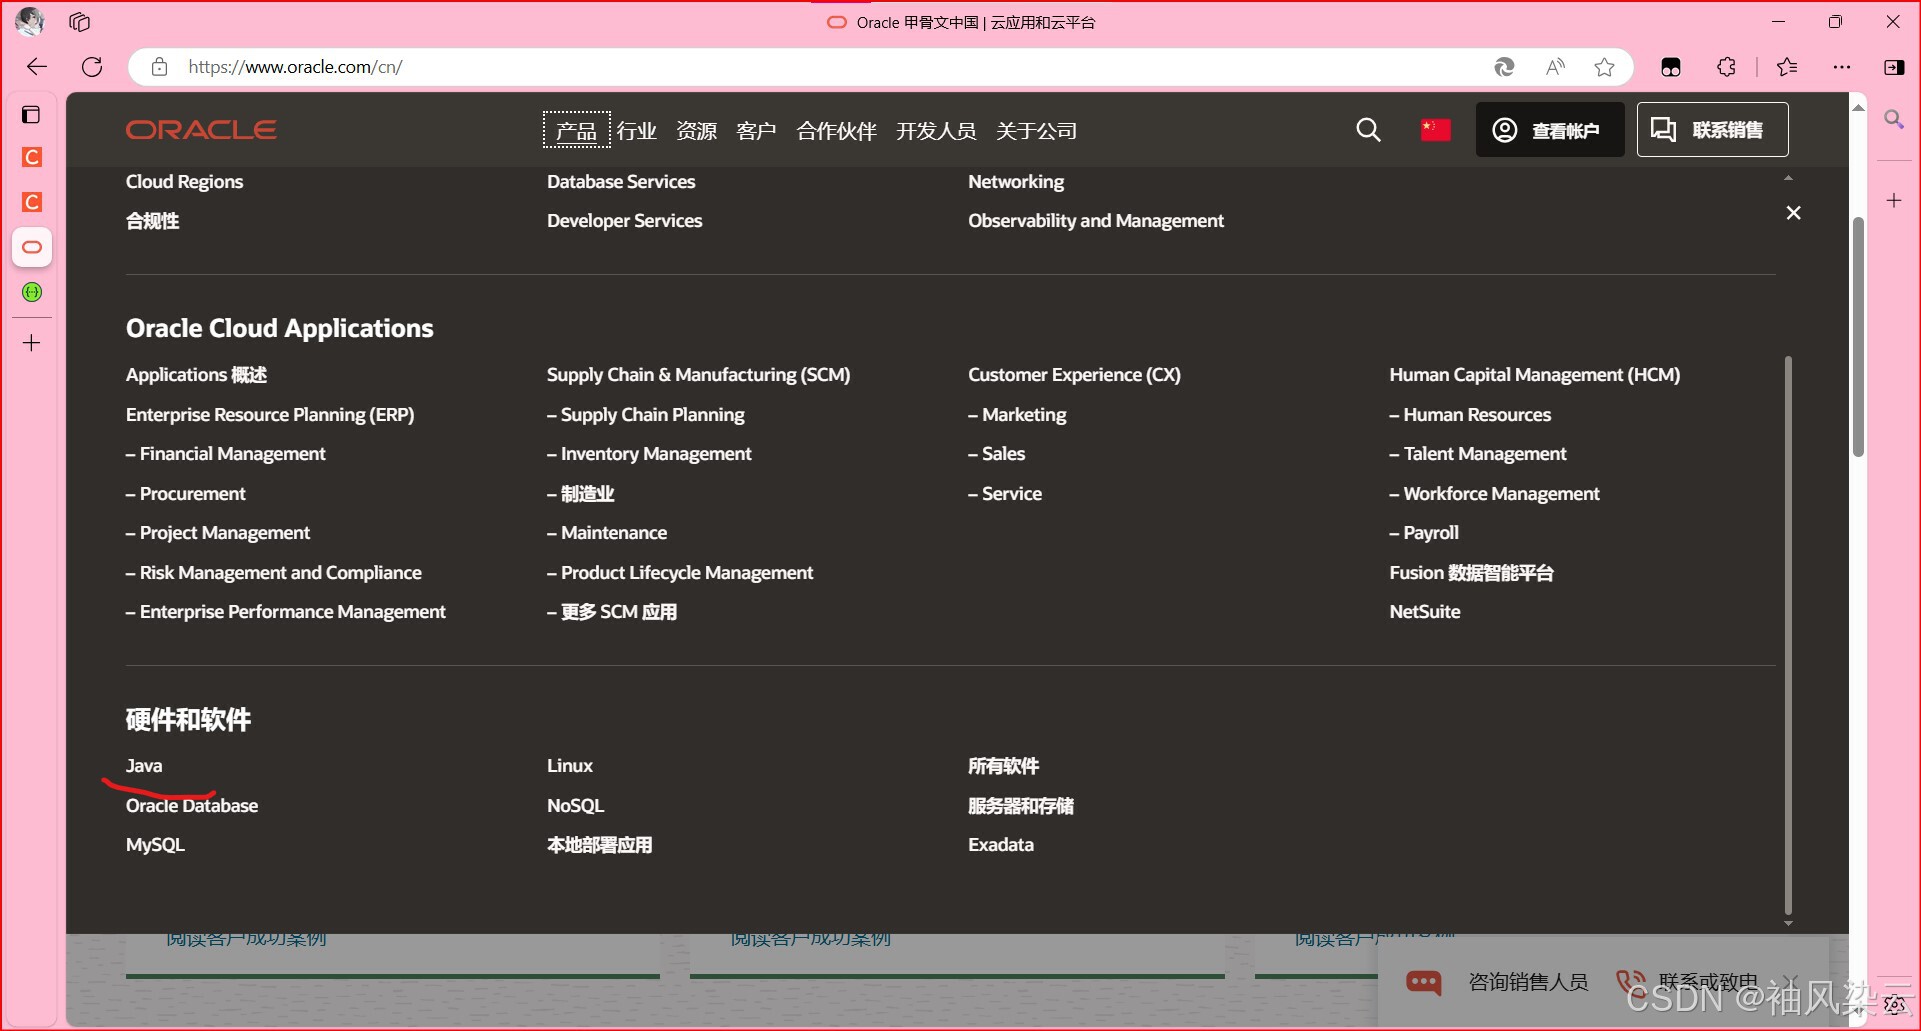Open the tab actions menu icon at the top left
The width and height of the screenshot is (1921, 1031).
click(31, 115)
